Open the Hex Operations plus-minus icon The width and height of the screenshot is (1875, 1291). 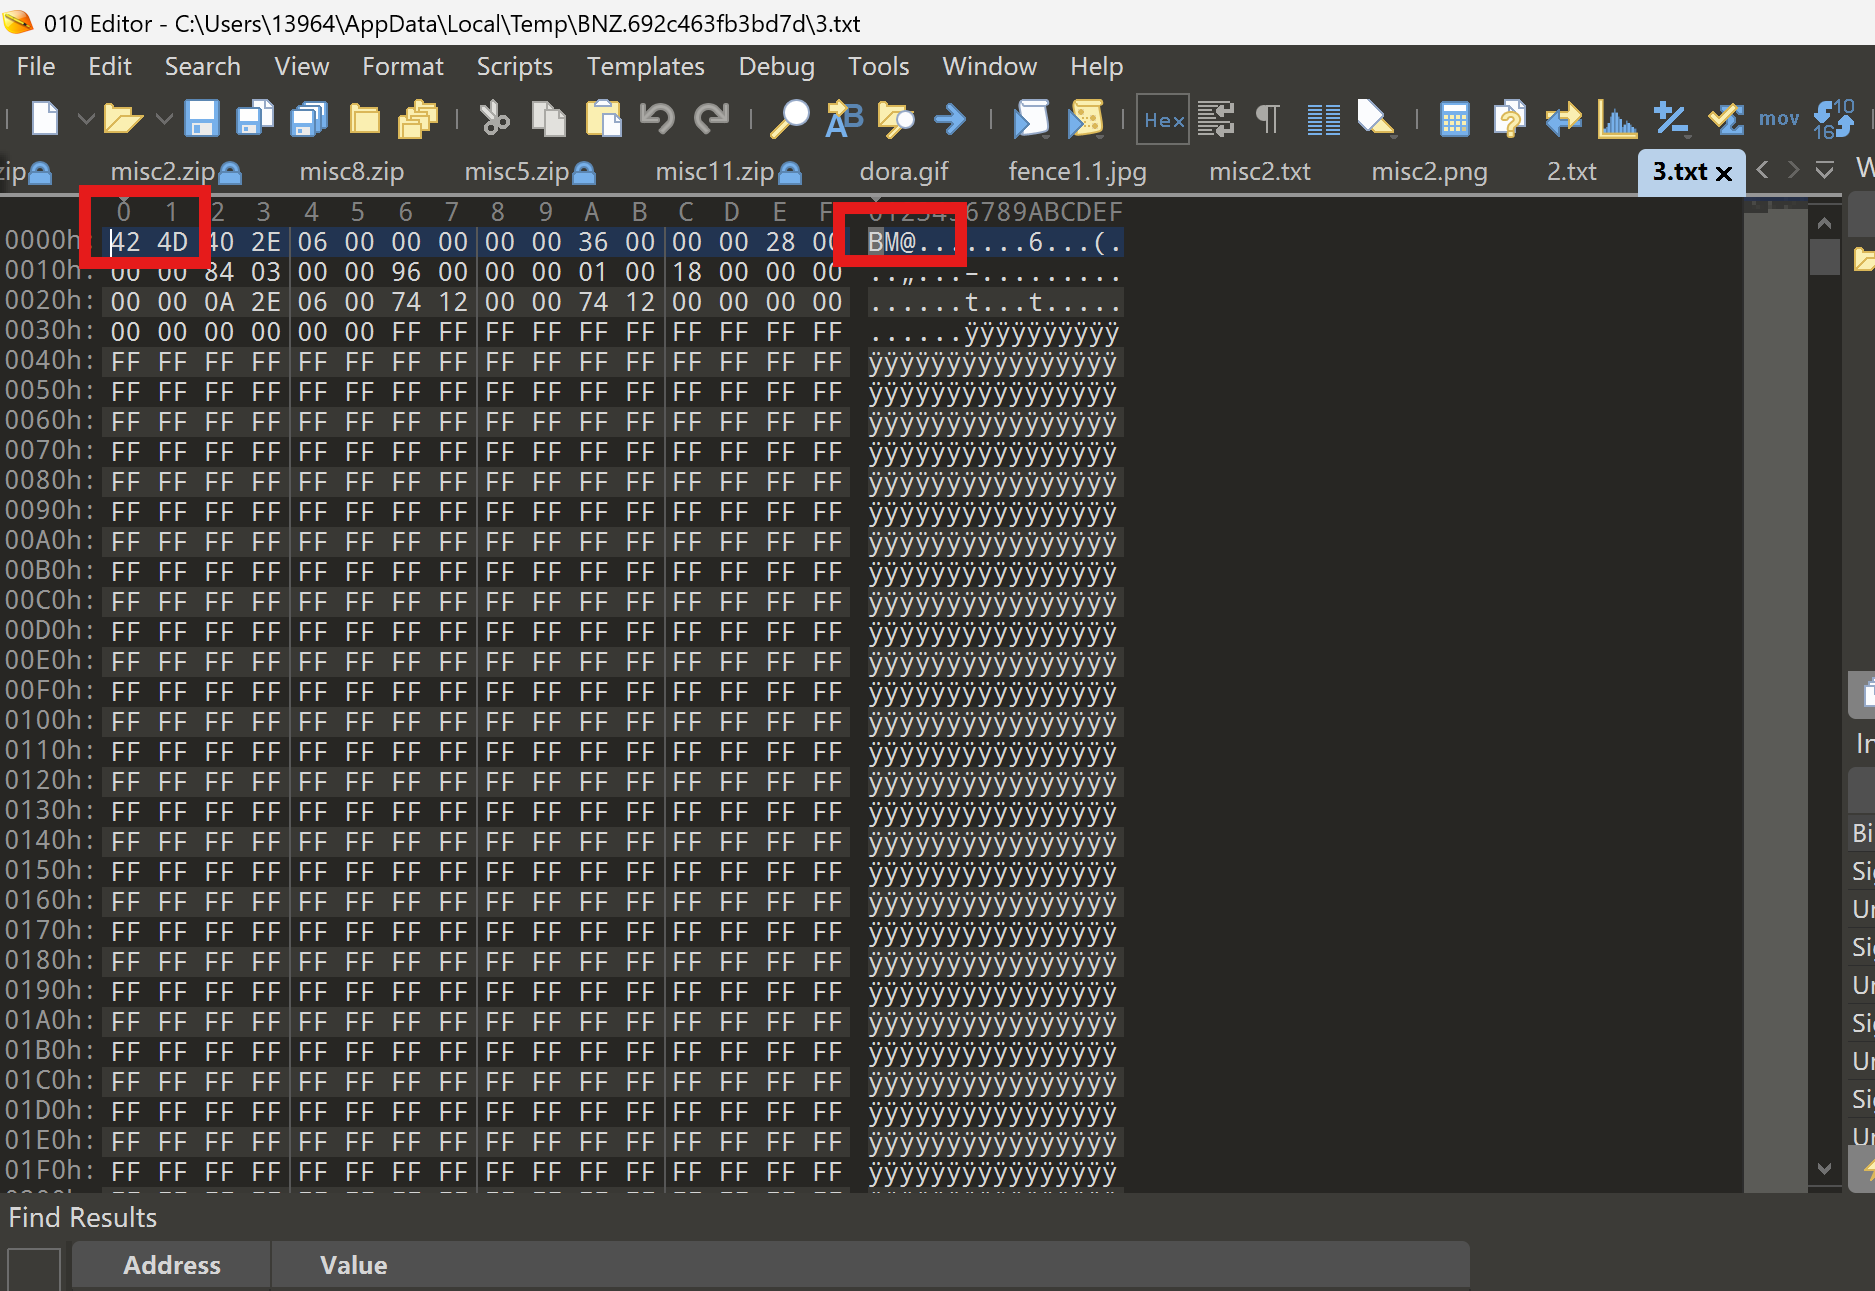tap(1671, 119)
